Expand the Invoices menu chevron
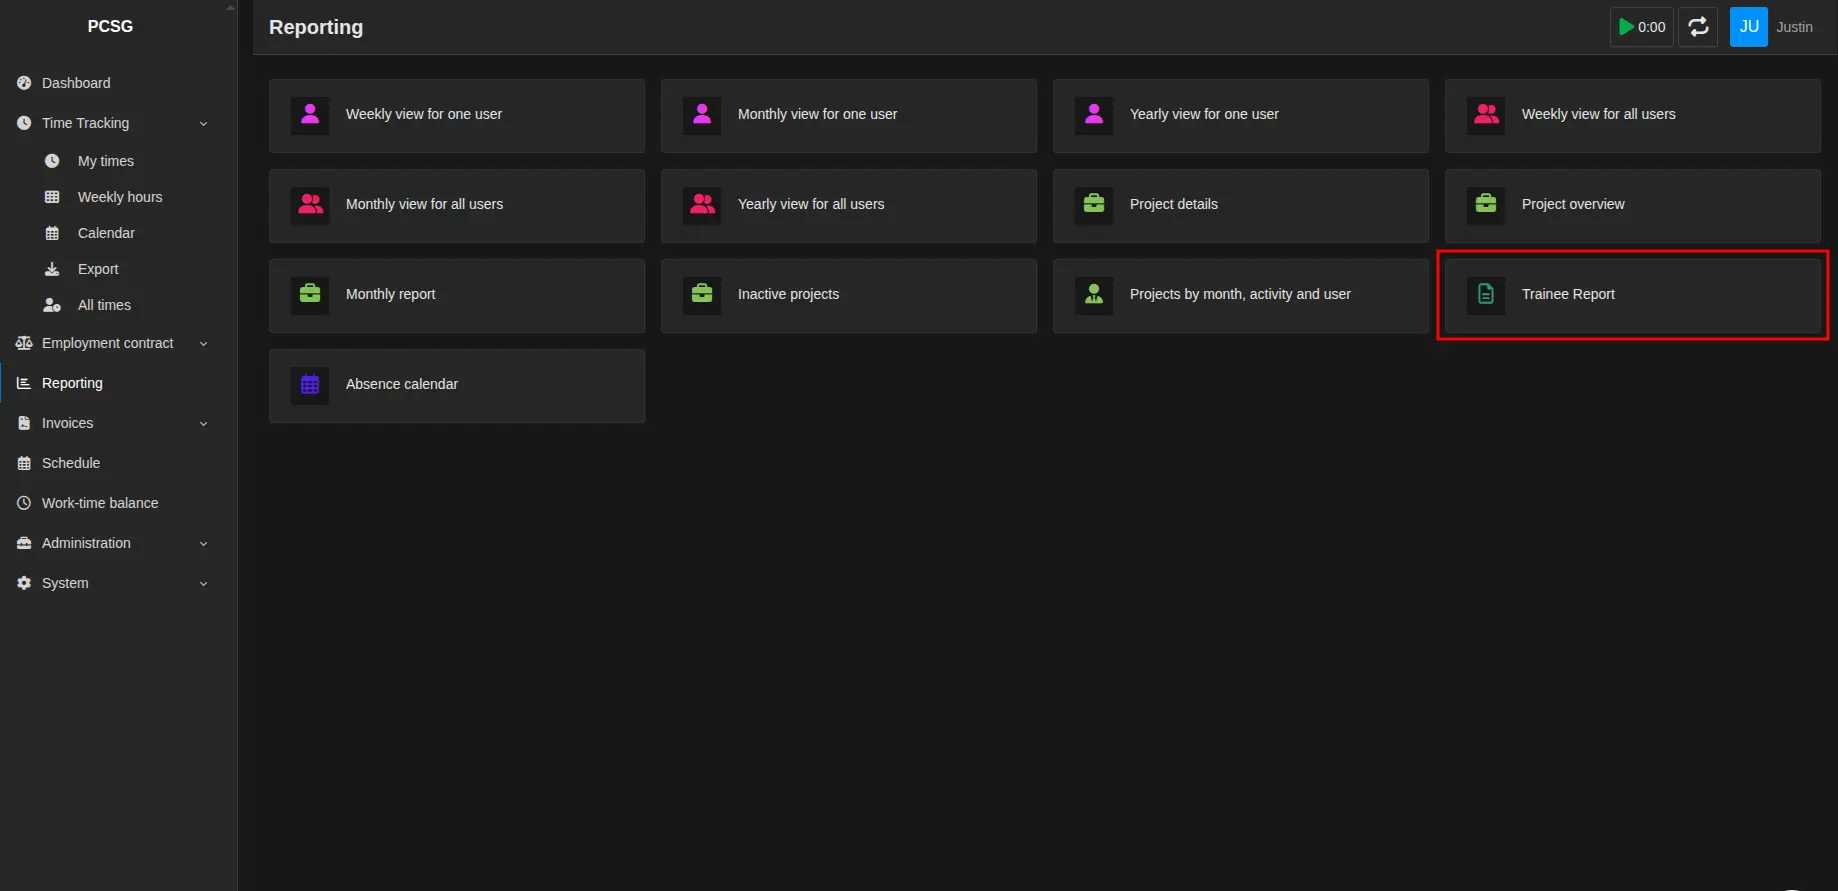 click(x=203, y=424)
